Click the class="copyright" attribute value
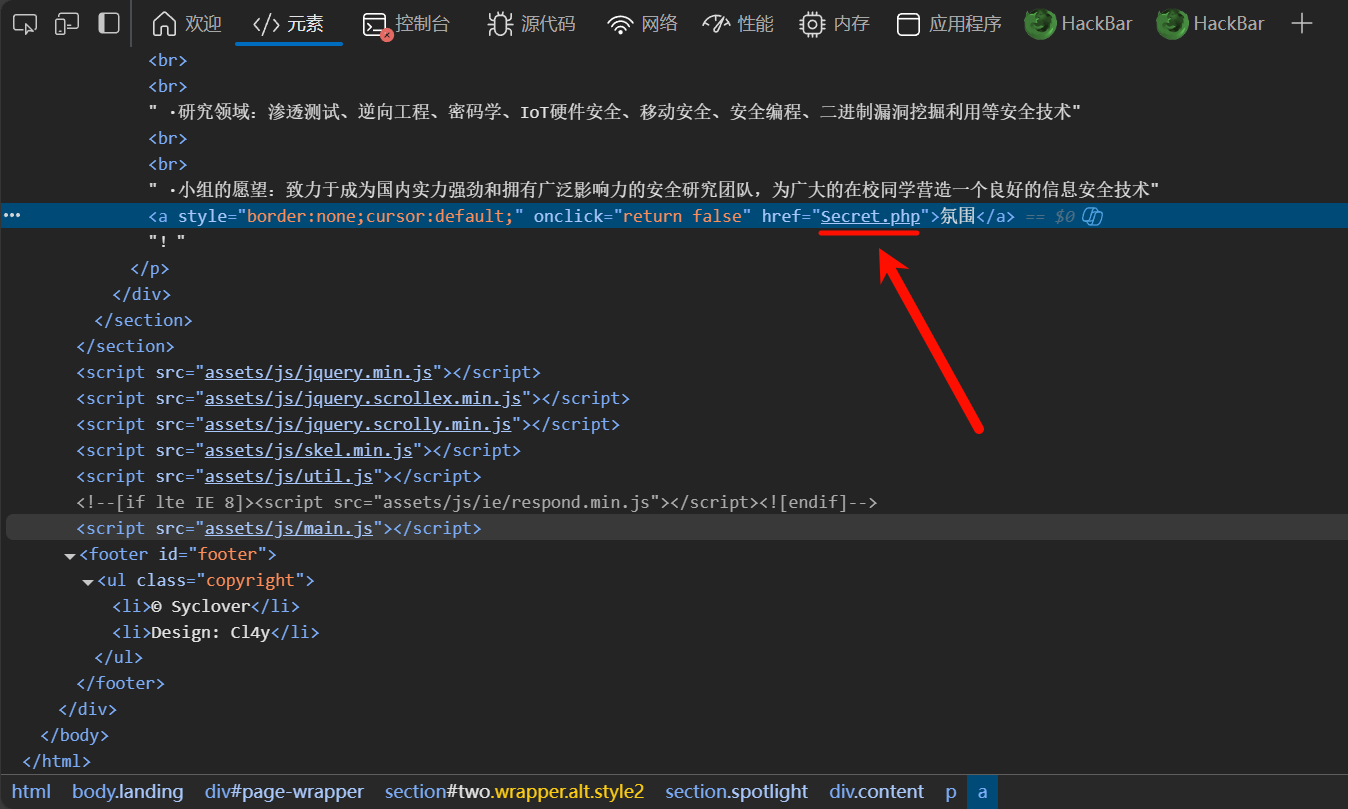 point(250,580)
